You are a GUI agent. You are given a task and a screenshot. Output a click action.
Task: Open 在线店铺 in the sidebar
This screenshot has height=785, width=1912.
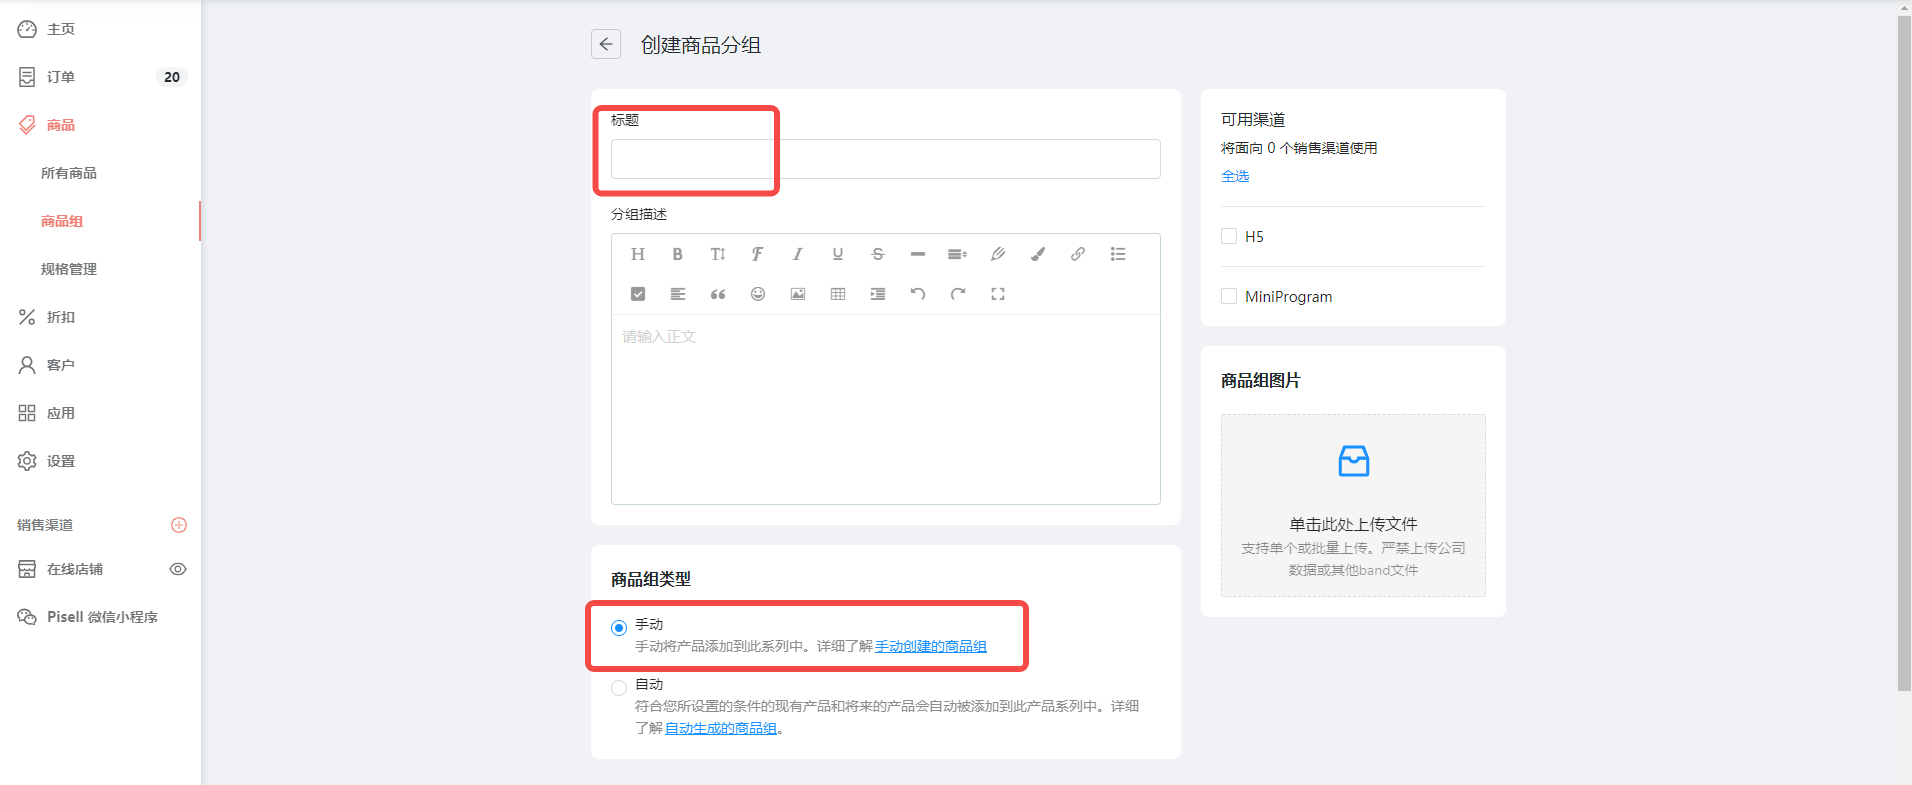pos(75,569)
